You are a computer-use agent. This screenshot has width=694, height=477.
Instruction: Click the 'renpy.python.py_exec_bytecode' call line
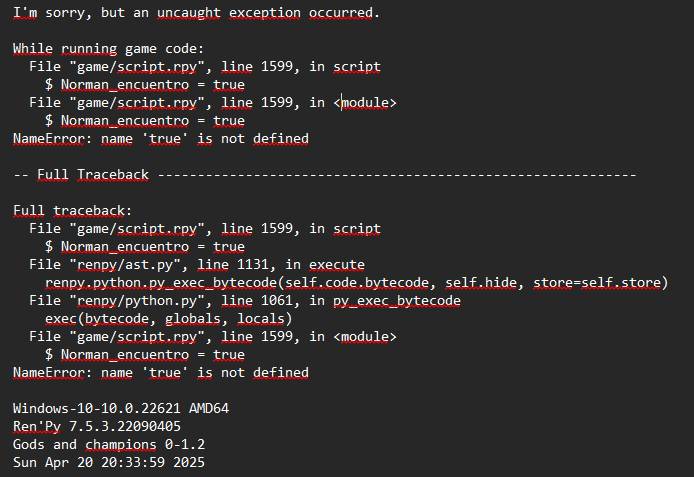click(357, 283)
